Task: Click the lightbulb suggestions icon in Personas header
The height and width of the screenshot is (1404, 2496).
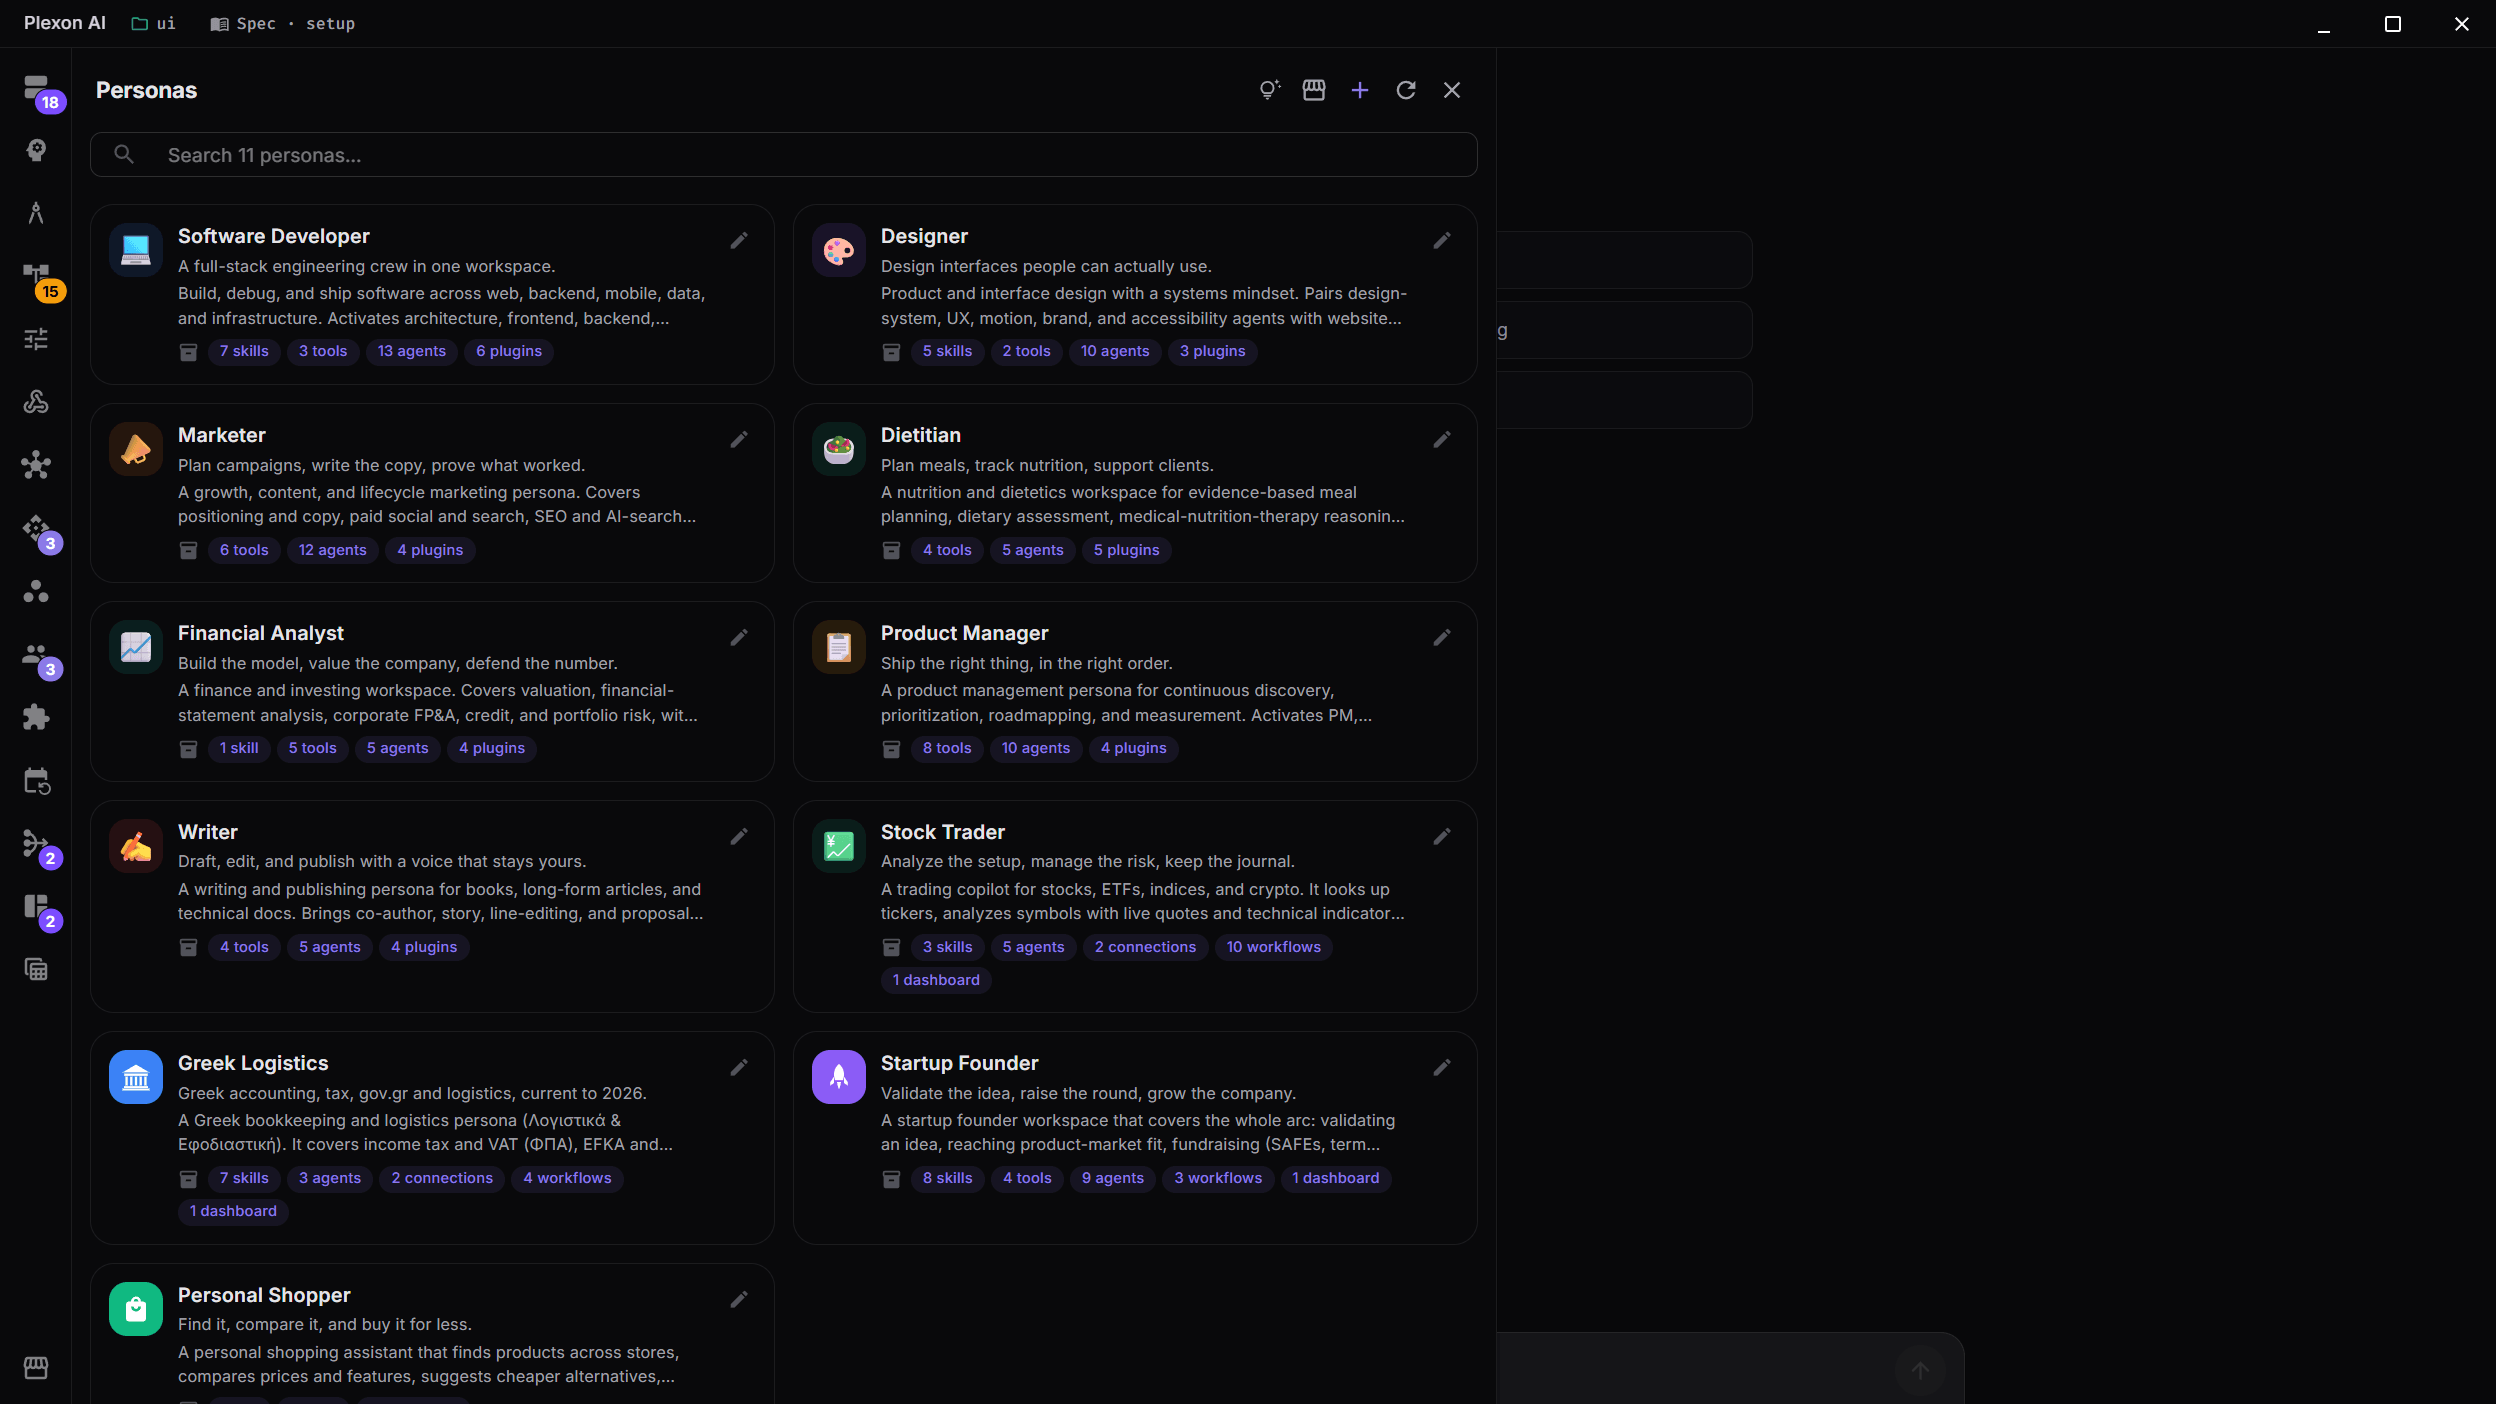Action: (1269, 90)
